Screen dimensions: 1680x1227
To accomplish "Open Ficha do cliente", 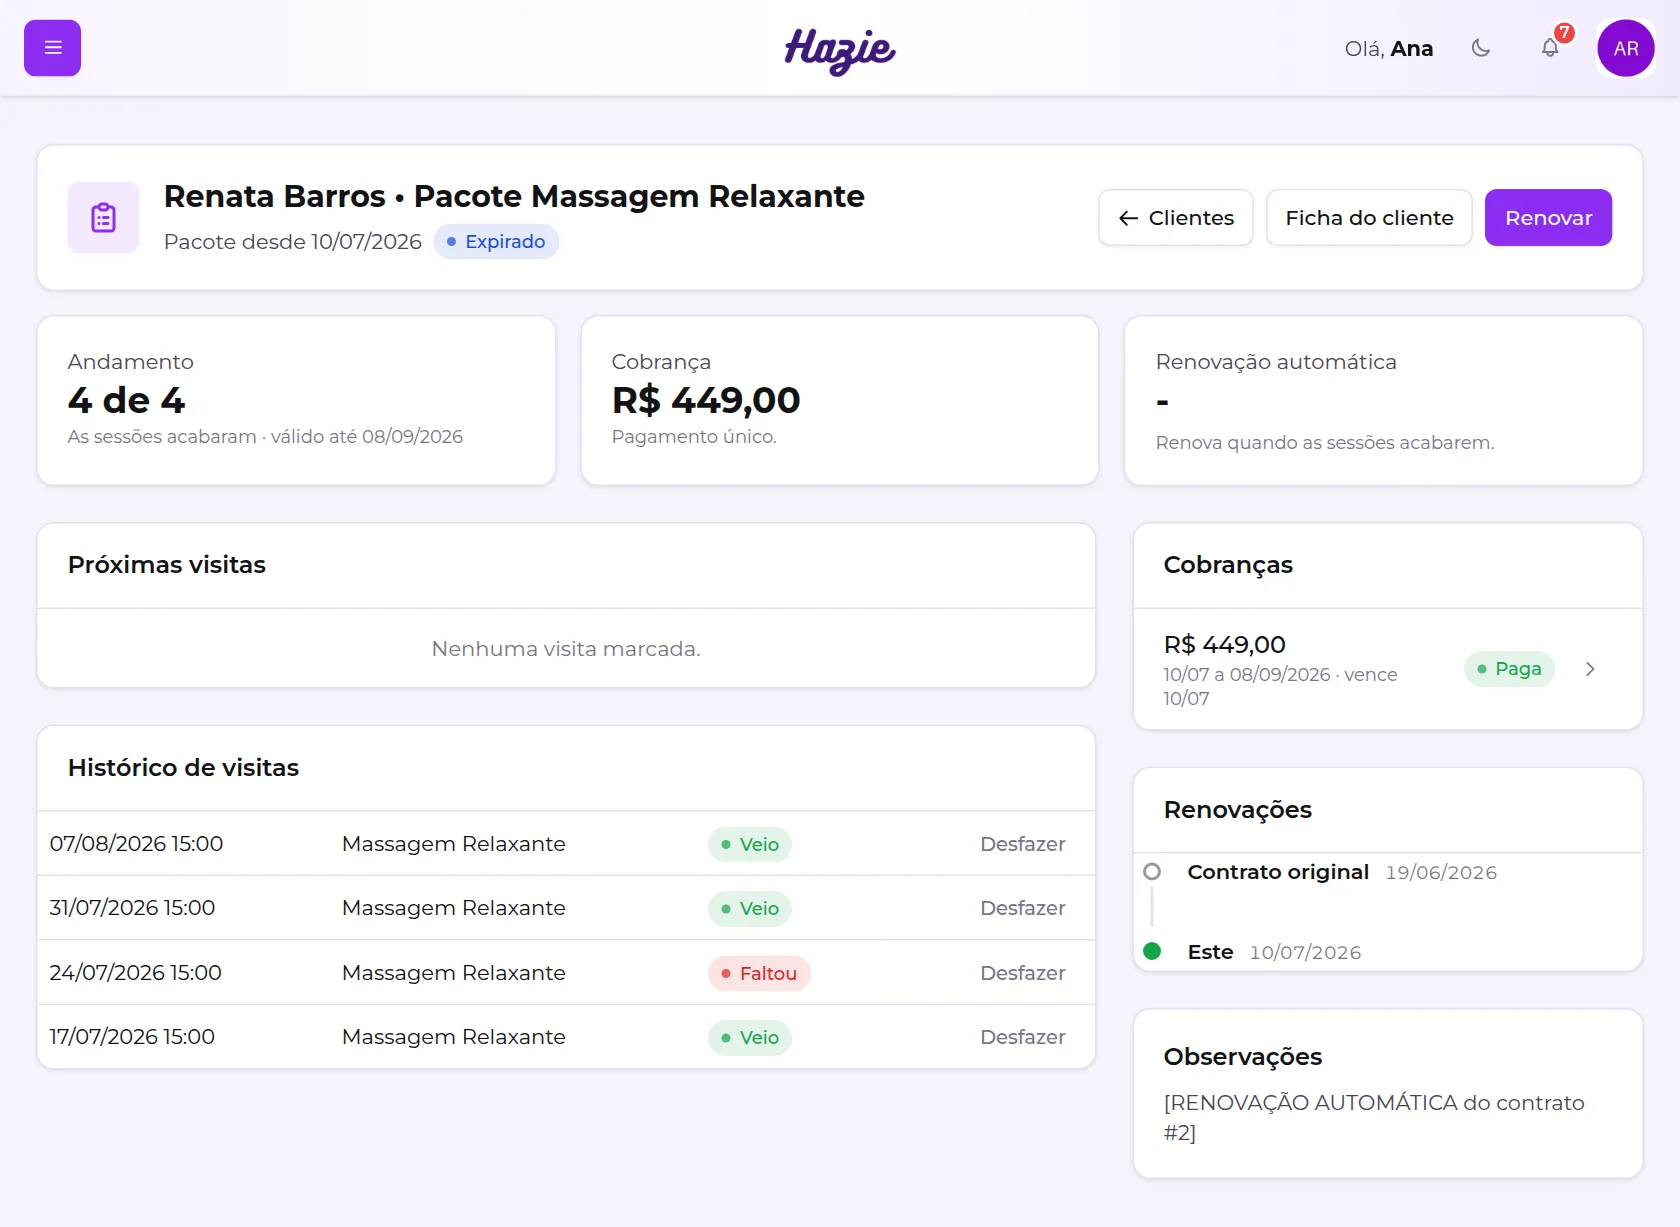I will point(1369,217).
